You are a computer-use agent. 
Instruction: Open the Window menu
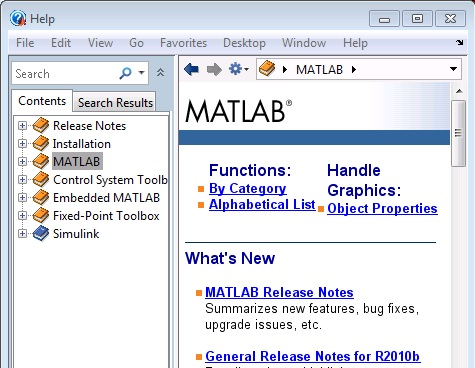coord(304,43)
